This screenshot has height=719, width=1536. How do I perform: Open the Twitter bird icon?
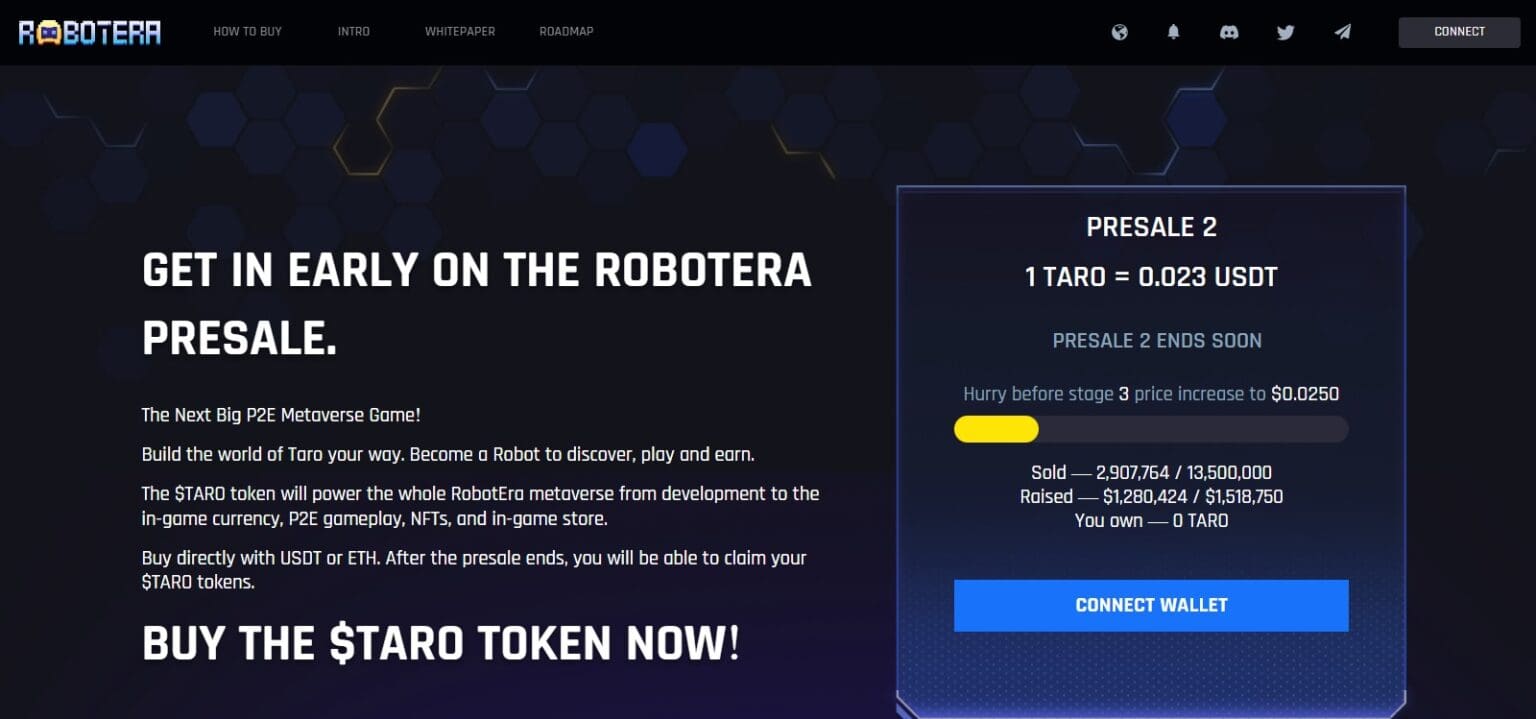[1286, 32]
